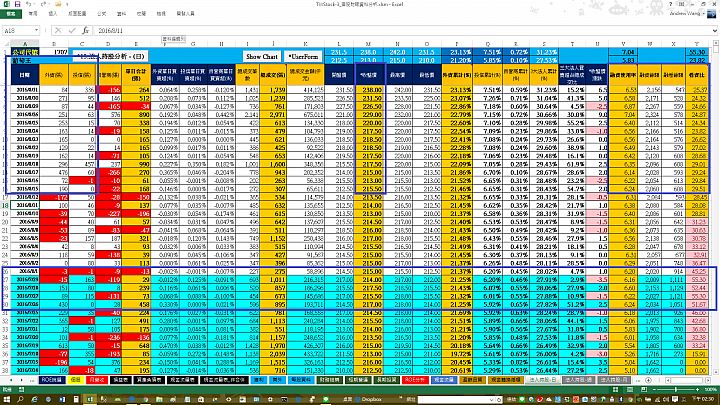The height and width of the screenshot is (405, 720).
Task: Click the Excel icon on the taskbar
Action: coord(90,399)
